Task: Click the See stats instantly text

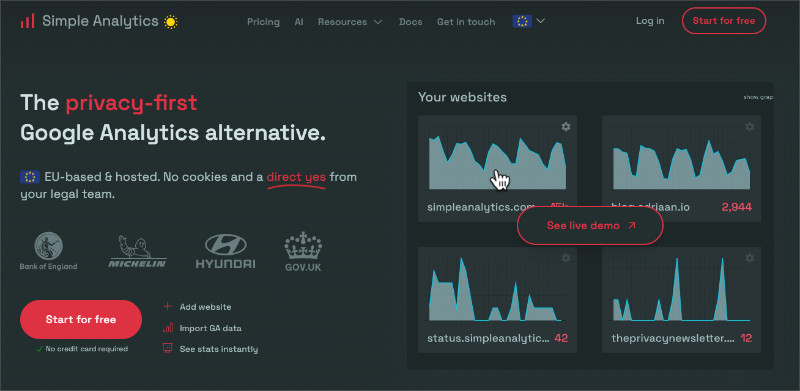Action: coord(218,349)
